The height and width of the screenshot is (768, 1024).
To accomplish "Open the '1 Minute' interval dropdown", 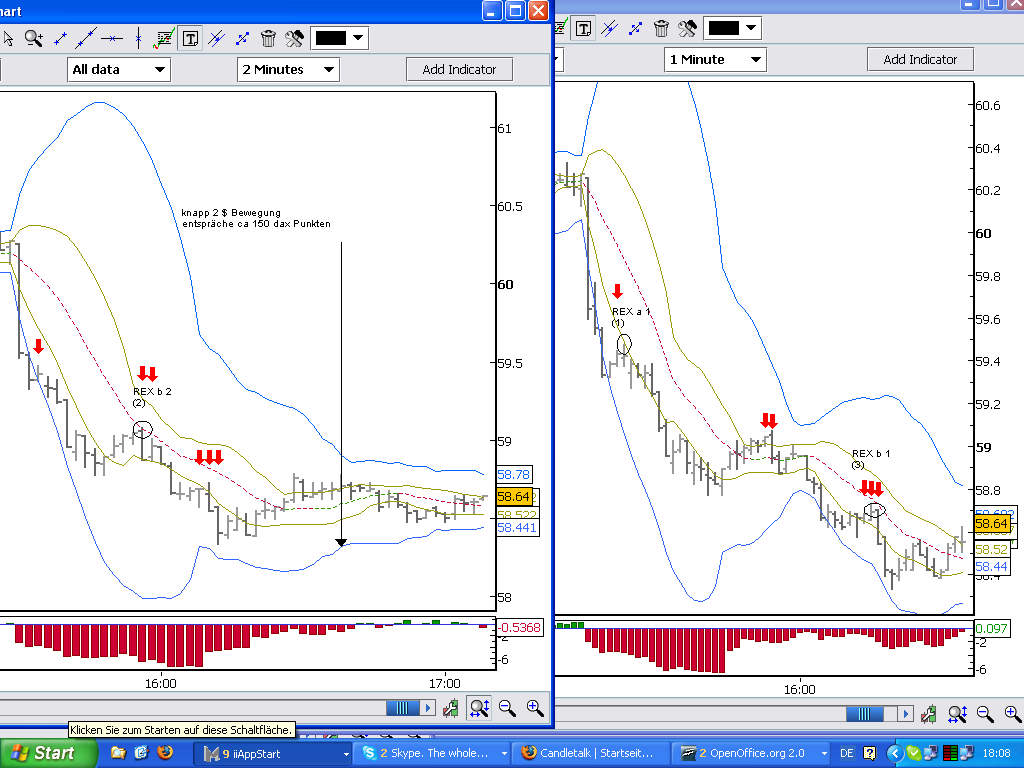I will [714, 60].
